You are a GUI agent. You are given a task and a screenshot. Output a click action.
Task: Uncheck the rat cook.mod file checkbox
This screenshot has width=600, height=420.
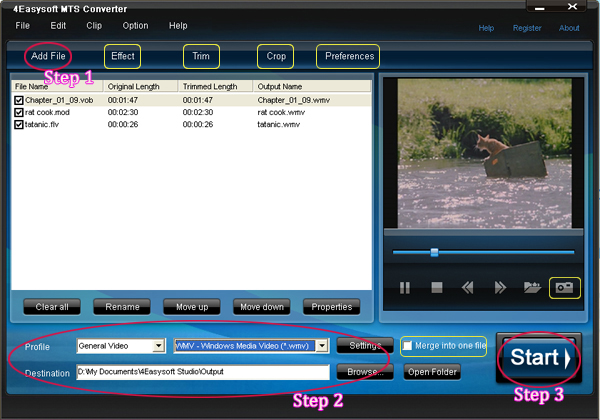click(x=19, y=112)
